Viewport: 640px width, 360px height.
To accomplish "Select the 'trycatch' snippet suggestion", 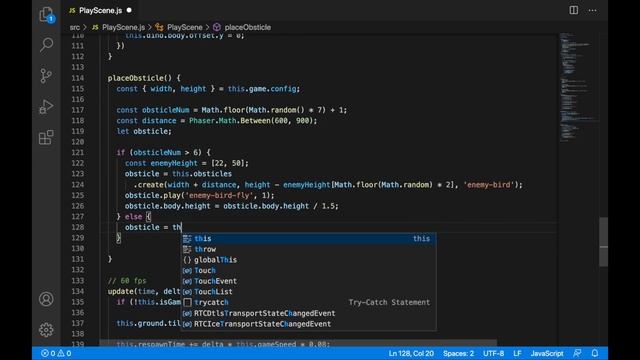I will (x=309, y=302).
